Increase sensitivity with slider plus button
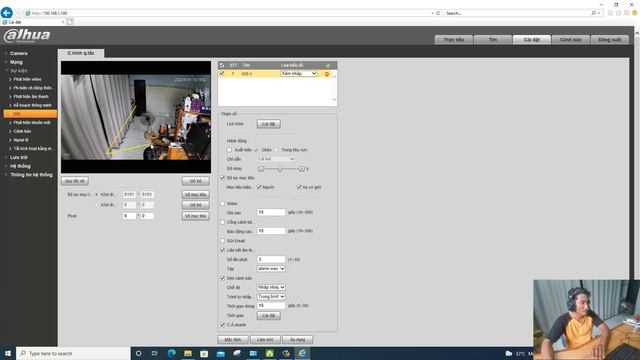640x360 pixels. tap(302, 169)
